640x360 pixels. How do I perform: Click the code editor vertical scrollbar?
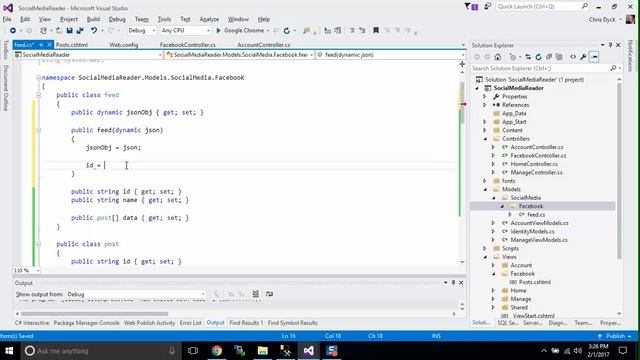click(462, 103)
